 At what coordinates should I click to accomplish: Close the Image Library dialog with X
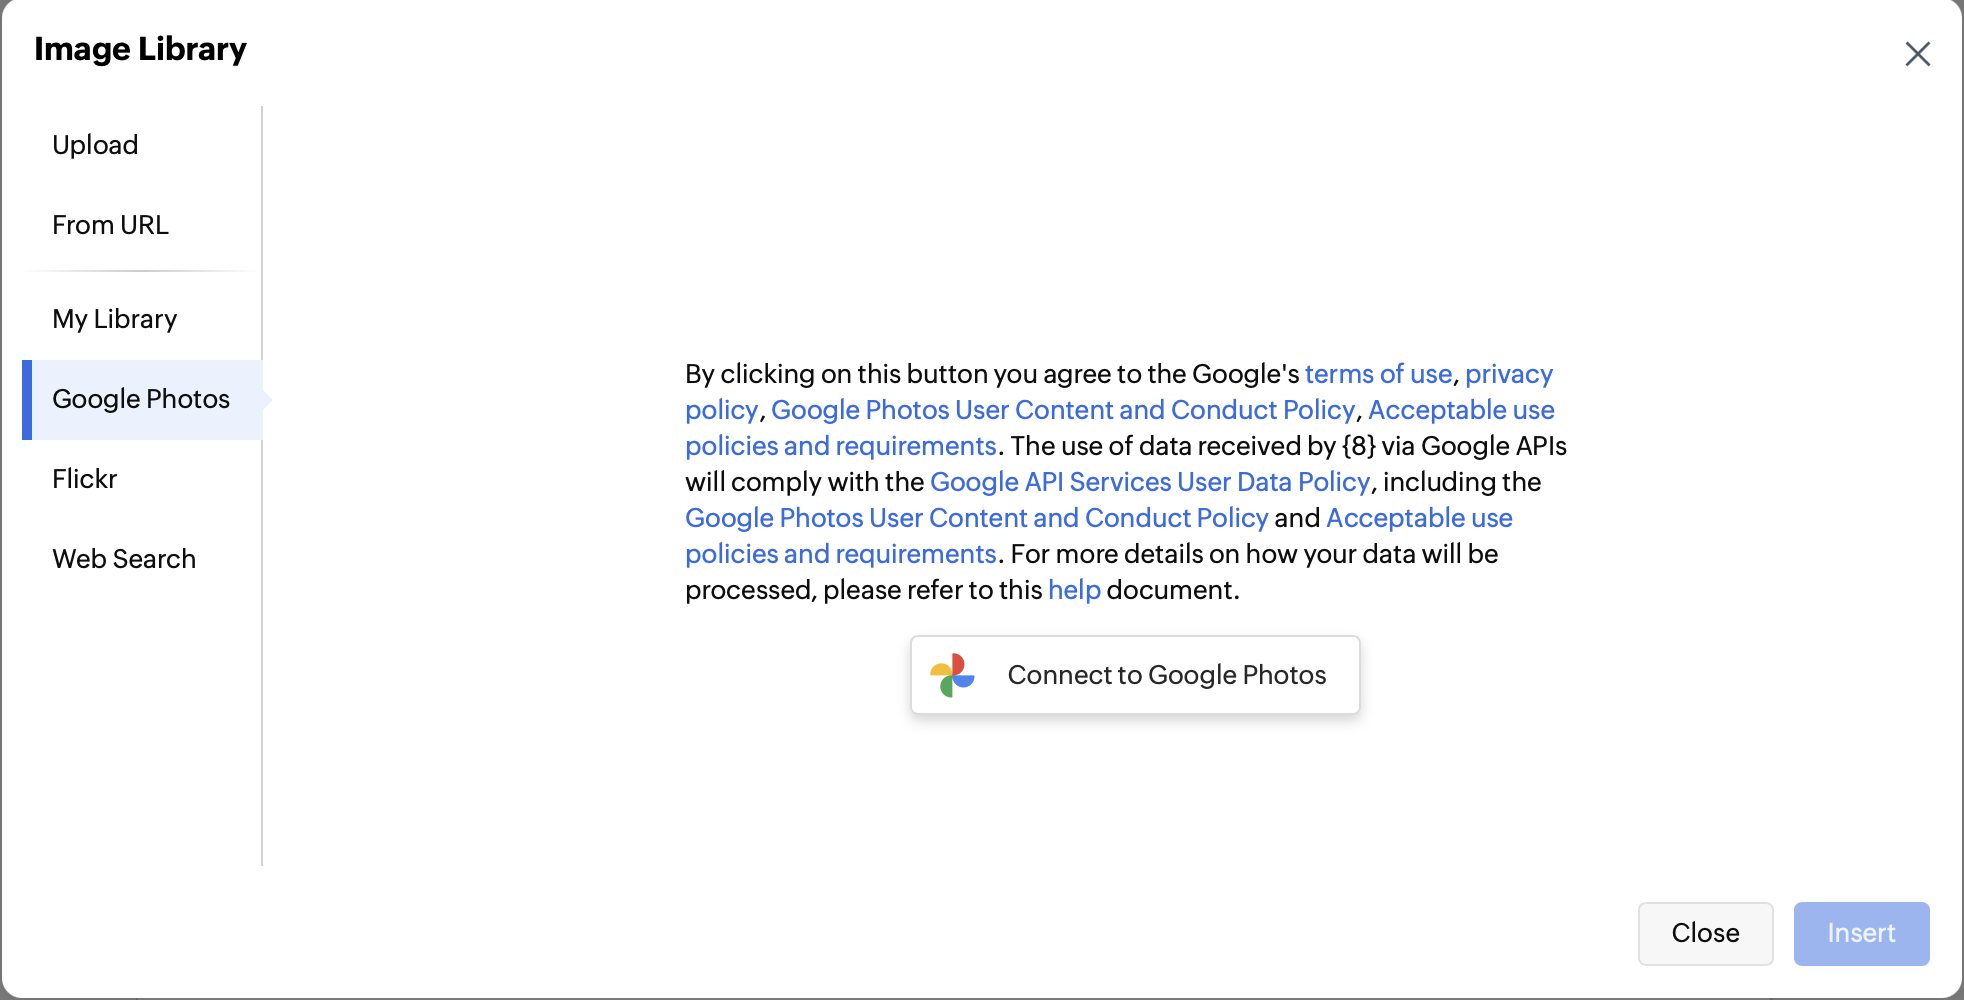(x=1917, y=54)
